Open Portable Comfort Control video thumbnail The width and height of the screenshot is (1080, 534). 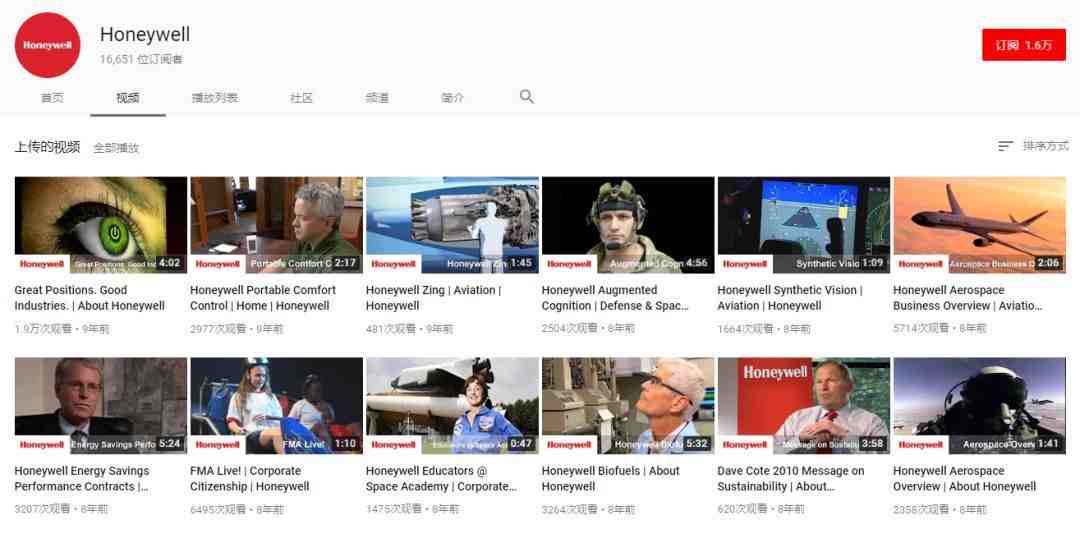point(276,225)
